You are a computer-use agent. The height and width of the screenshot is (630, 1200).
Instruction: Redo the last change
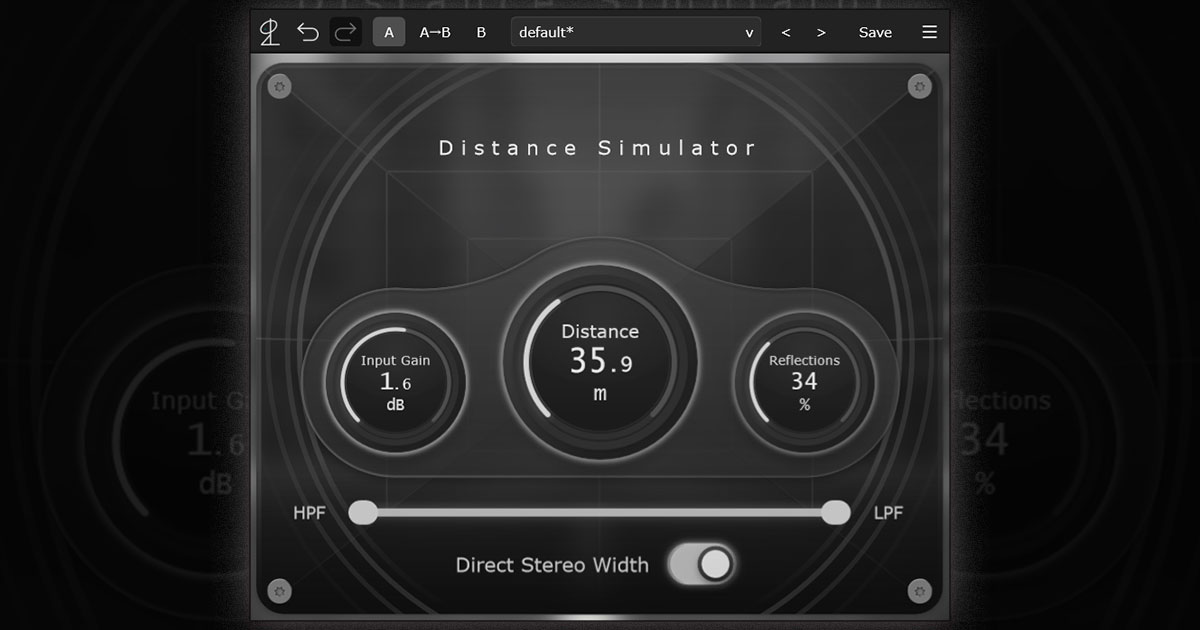click(346, 32)
